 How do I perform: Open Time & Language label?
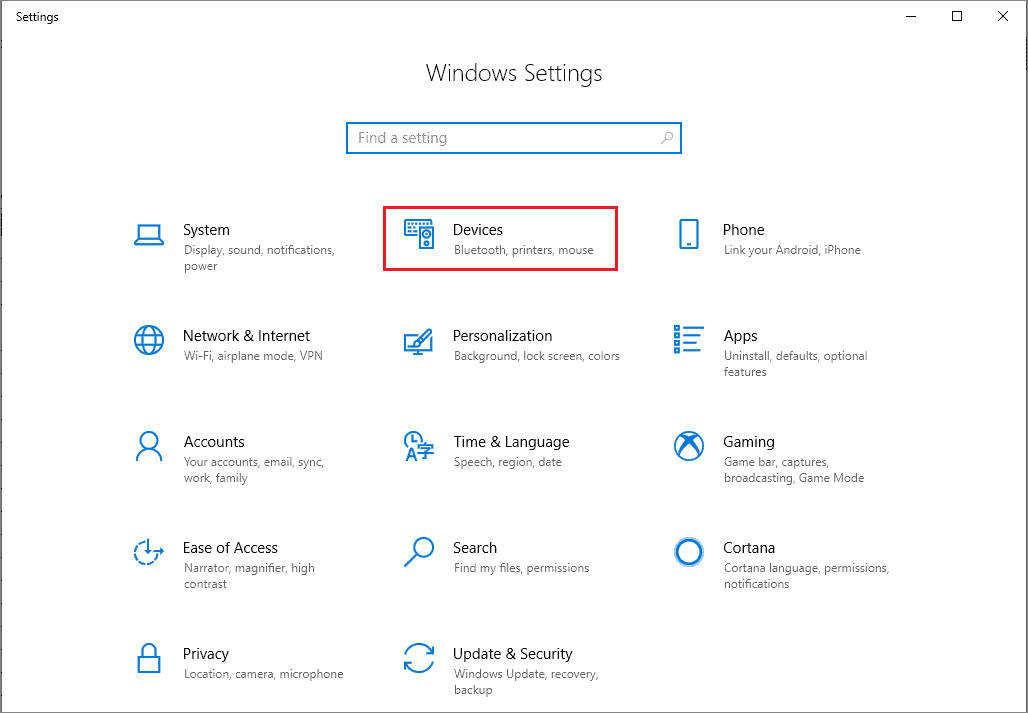click(511, 442)
